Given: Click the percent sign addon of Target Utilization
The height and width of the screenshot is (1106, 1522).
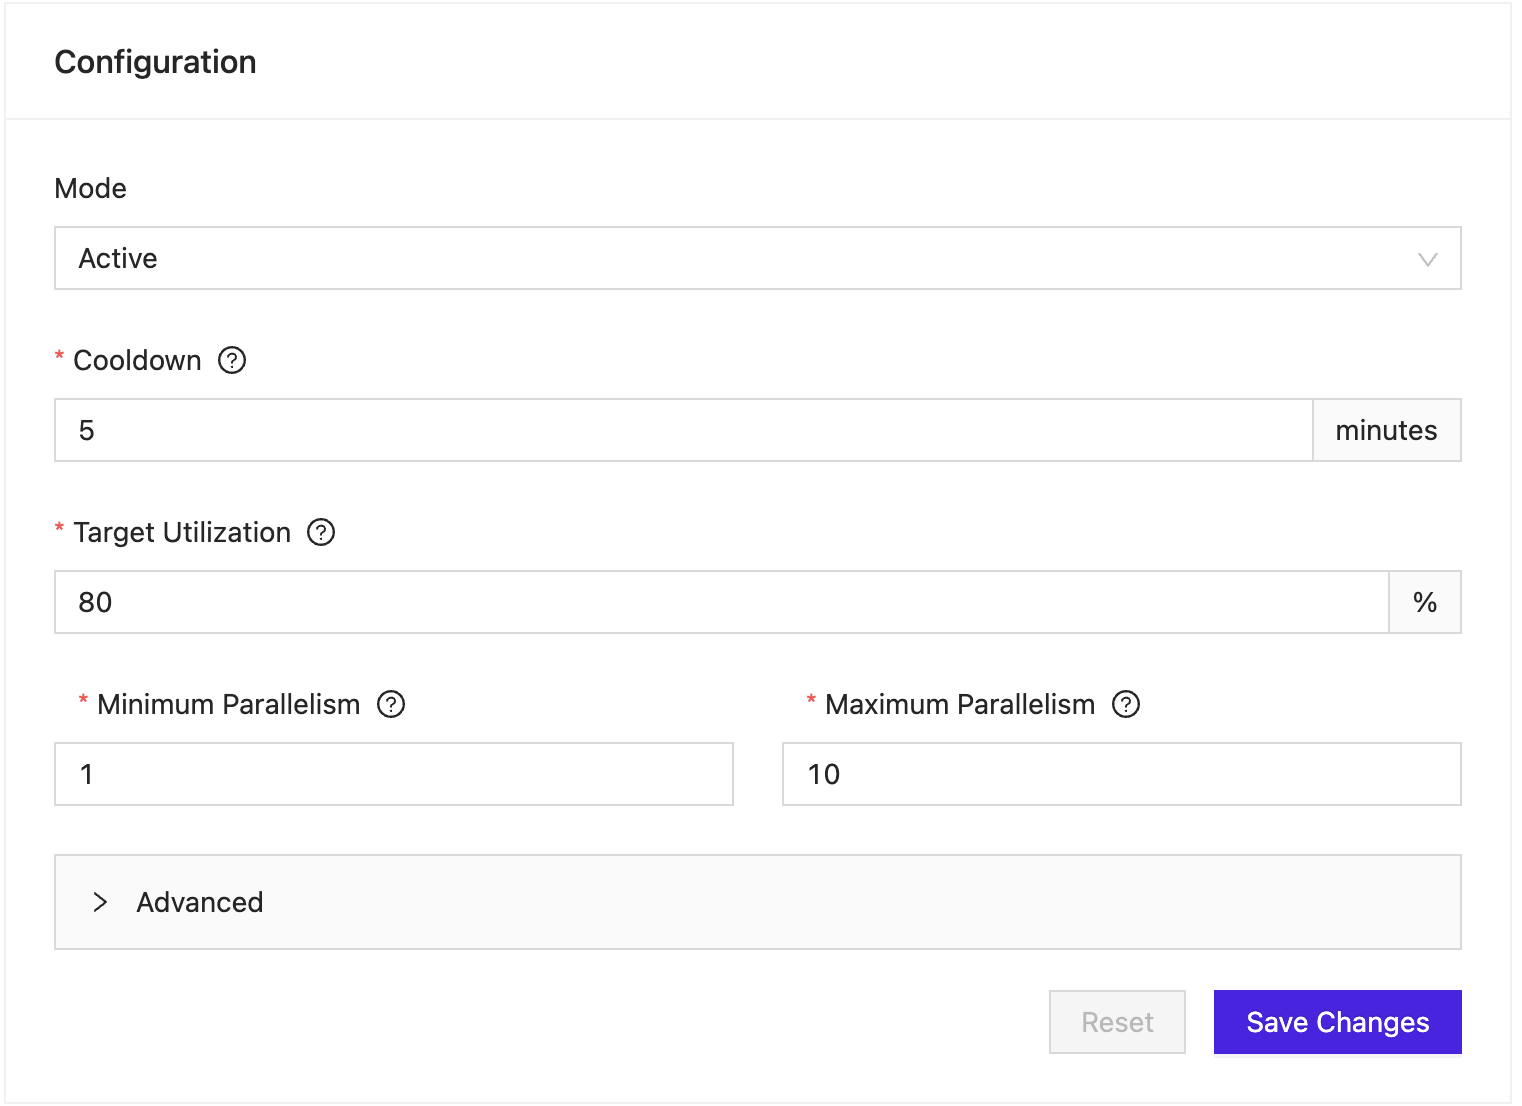Looking at the screenshot, I should point(1425,602).
